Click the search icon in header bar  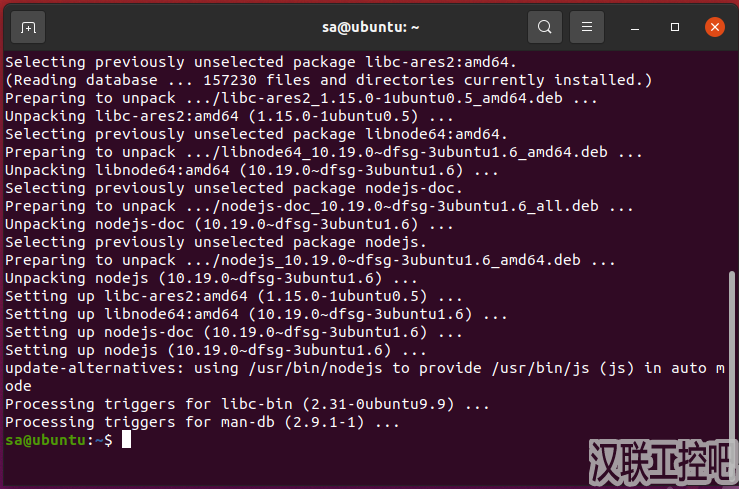[544, 27]
